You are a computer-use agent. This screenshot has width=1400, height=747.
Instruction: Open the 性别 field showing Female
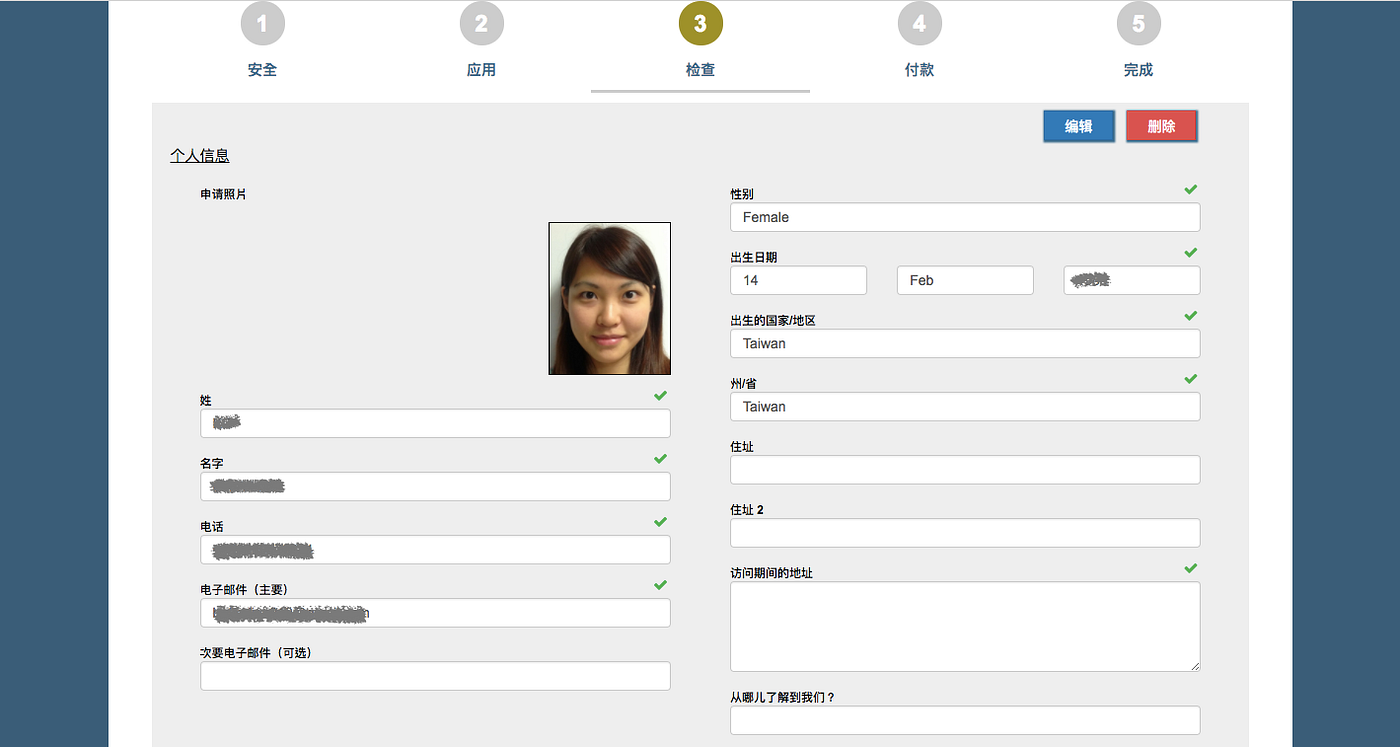pyautogui.click(x=965, y=217)
